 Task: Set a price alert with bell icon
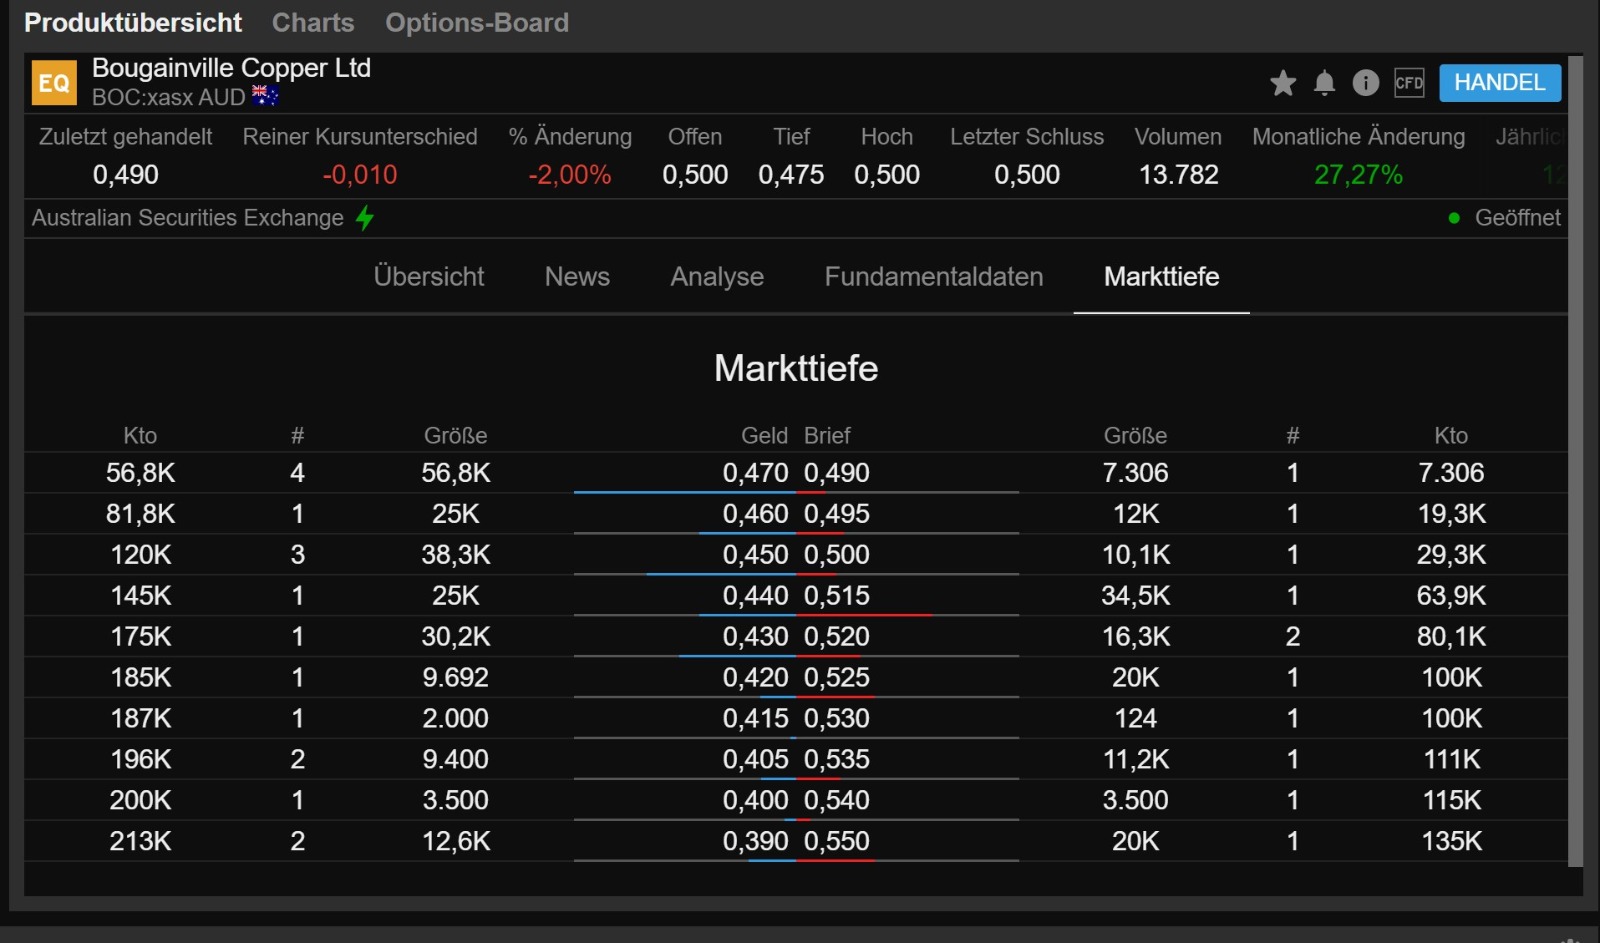pyautogui.click(x=1324, y=83)
